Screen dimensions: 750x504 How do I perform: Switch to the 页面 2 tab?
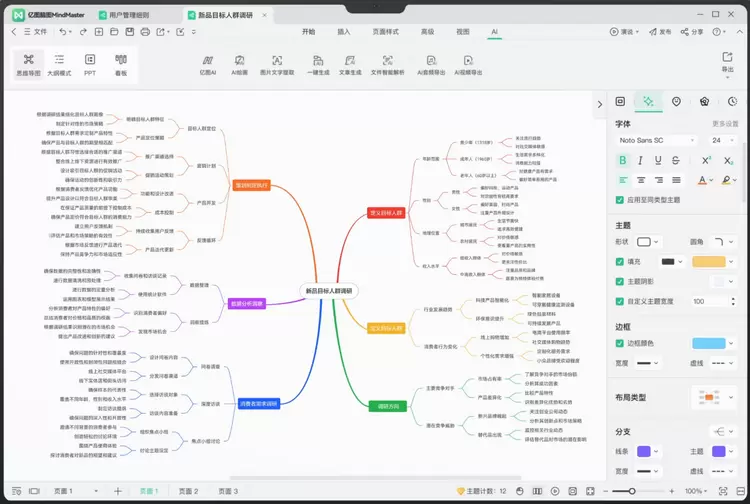188,491
